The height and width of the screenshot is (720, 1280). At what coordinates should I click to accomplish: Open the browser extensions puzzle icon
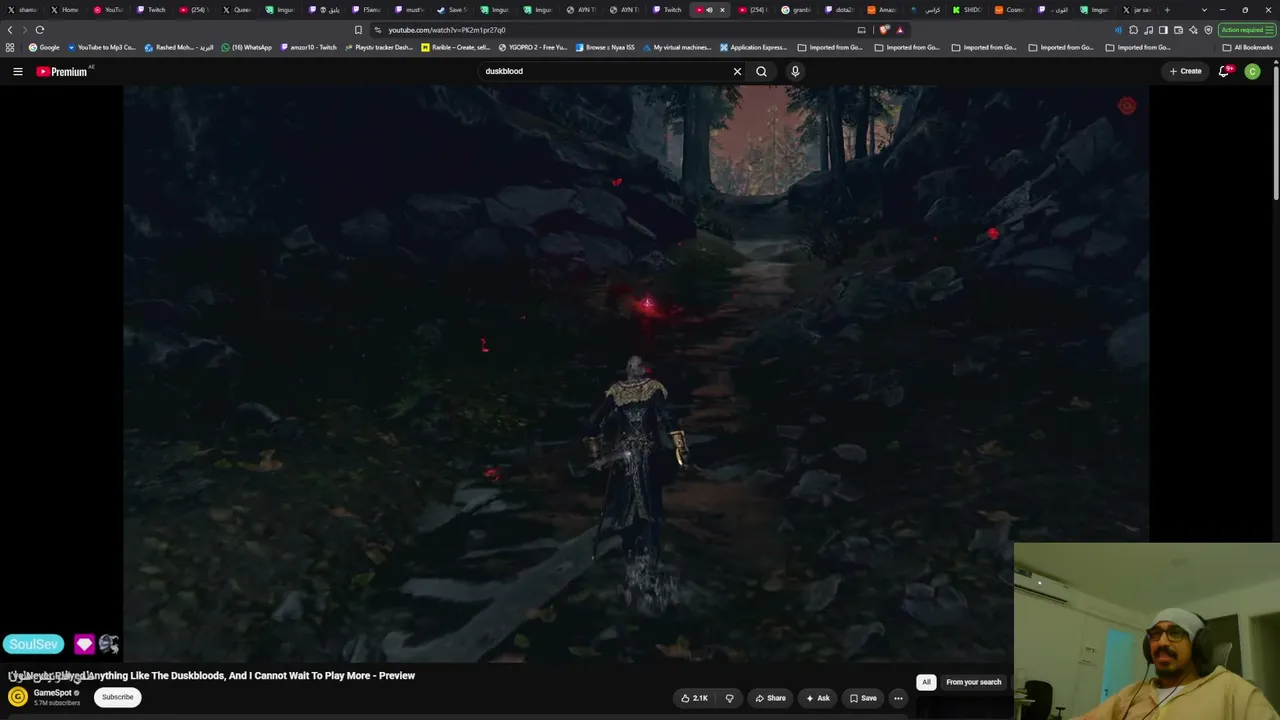point(1133,30)
